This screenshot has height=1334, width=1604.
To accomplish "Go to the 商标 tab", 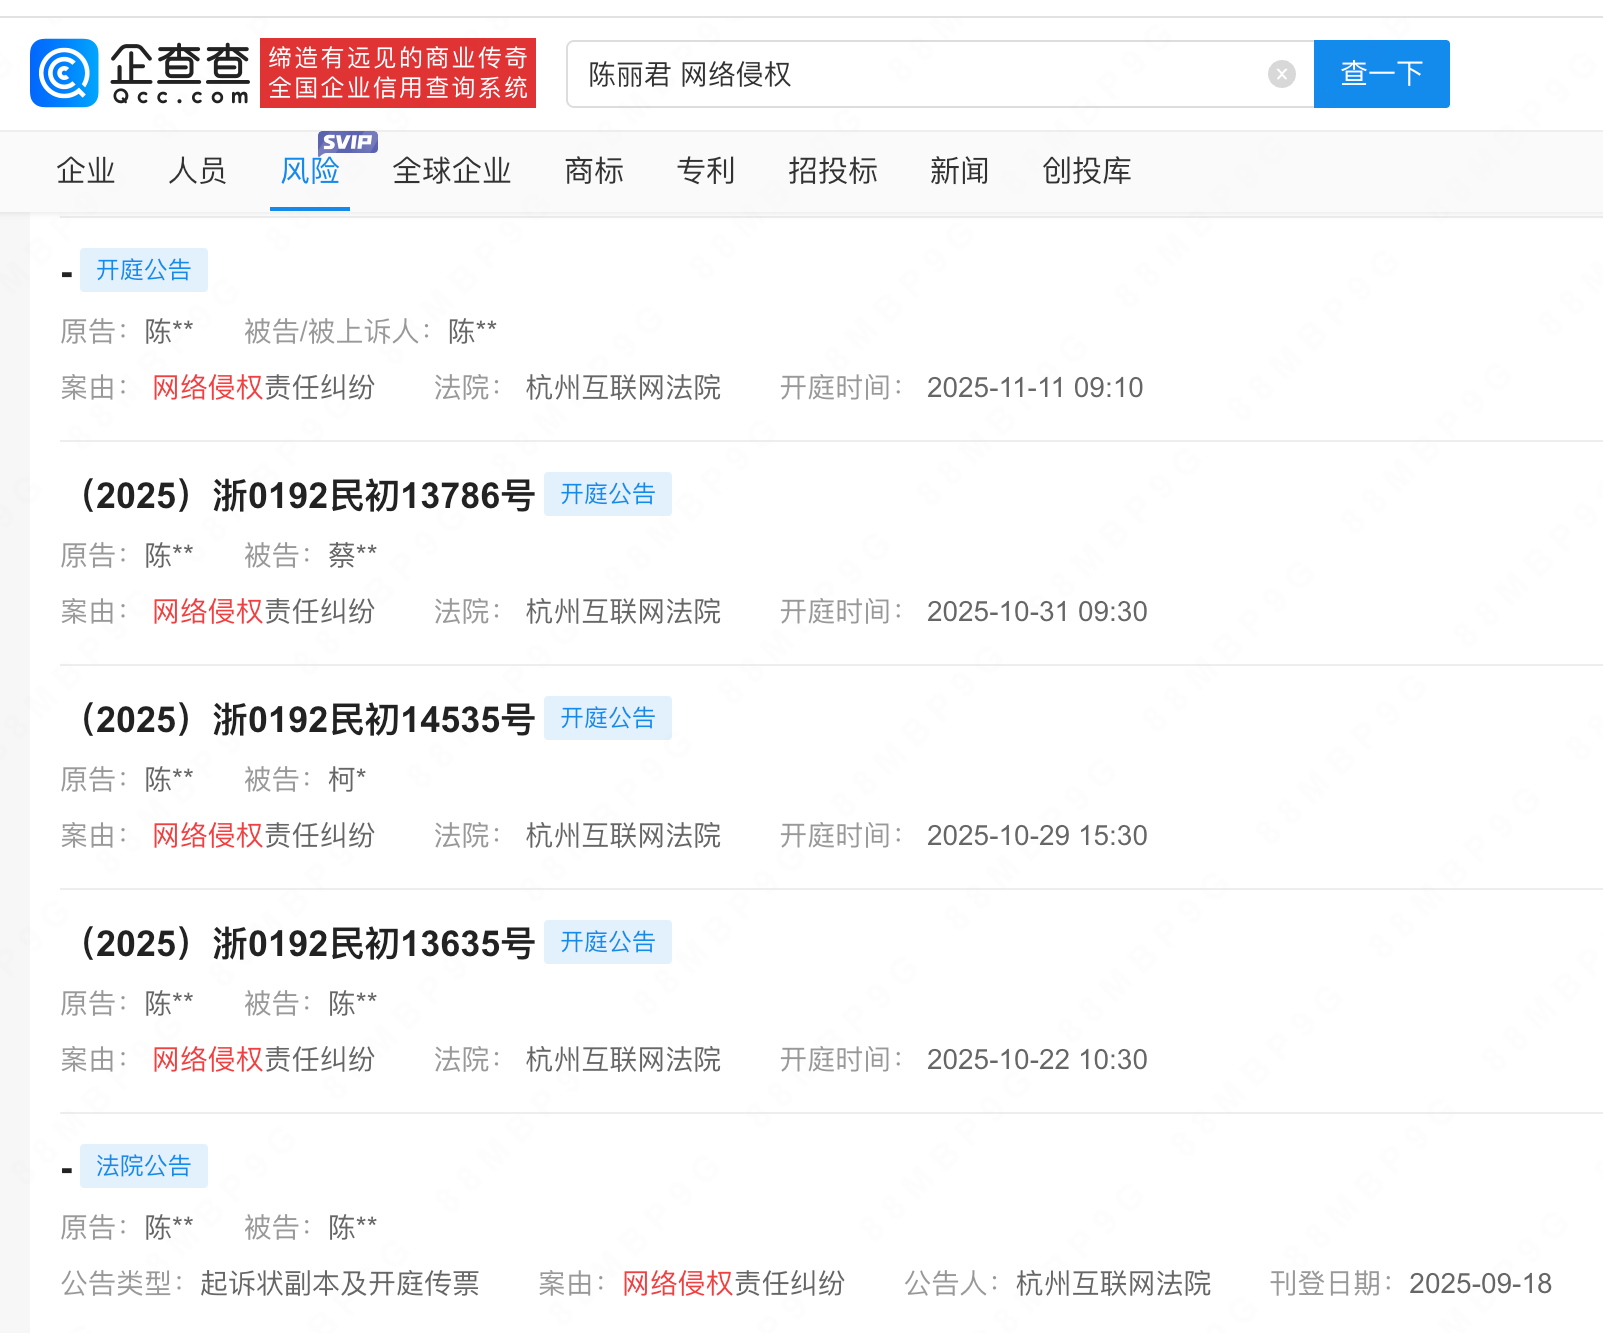I will (594, 171).
